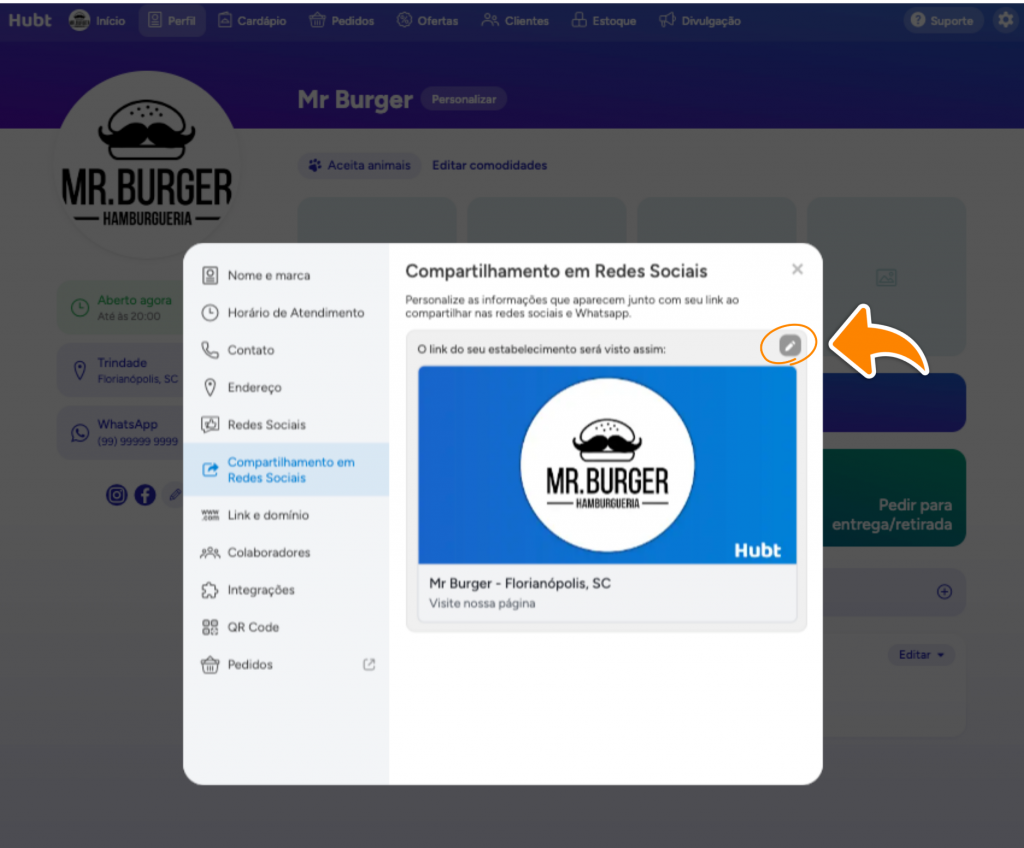The image size is (1024, 848).
Task: Click the external link icon beside Pedidos
Action: [x=369, y=664]
